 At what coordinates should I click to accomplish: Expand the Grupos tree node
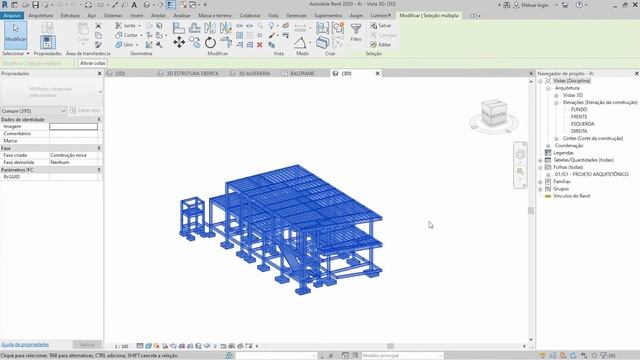540,189
